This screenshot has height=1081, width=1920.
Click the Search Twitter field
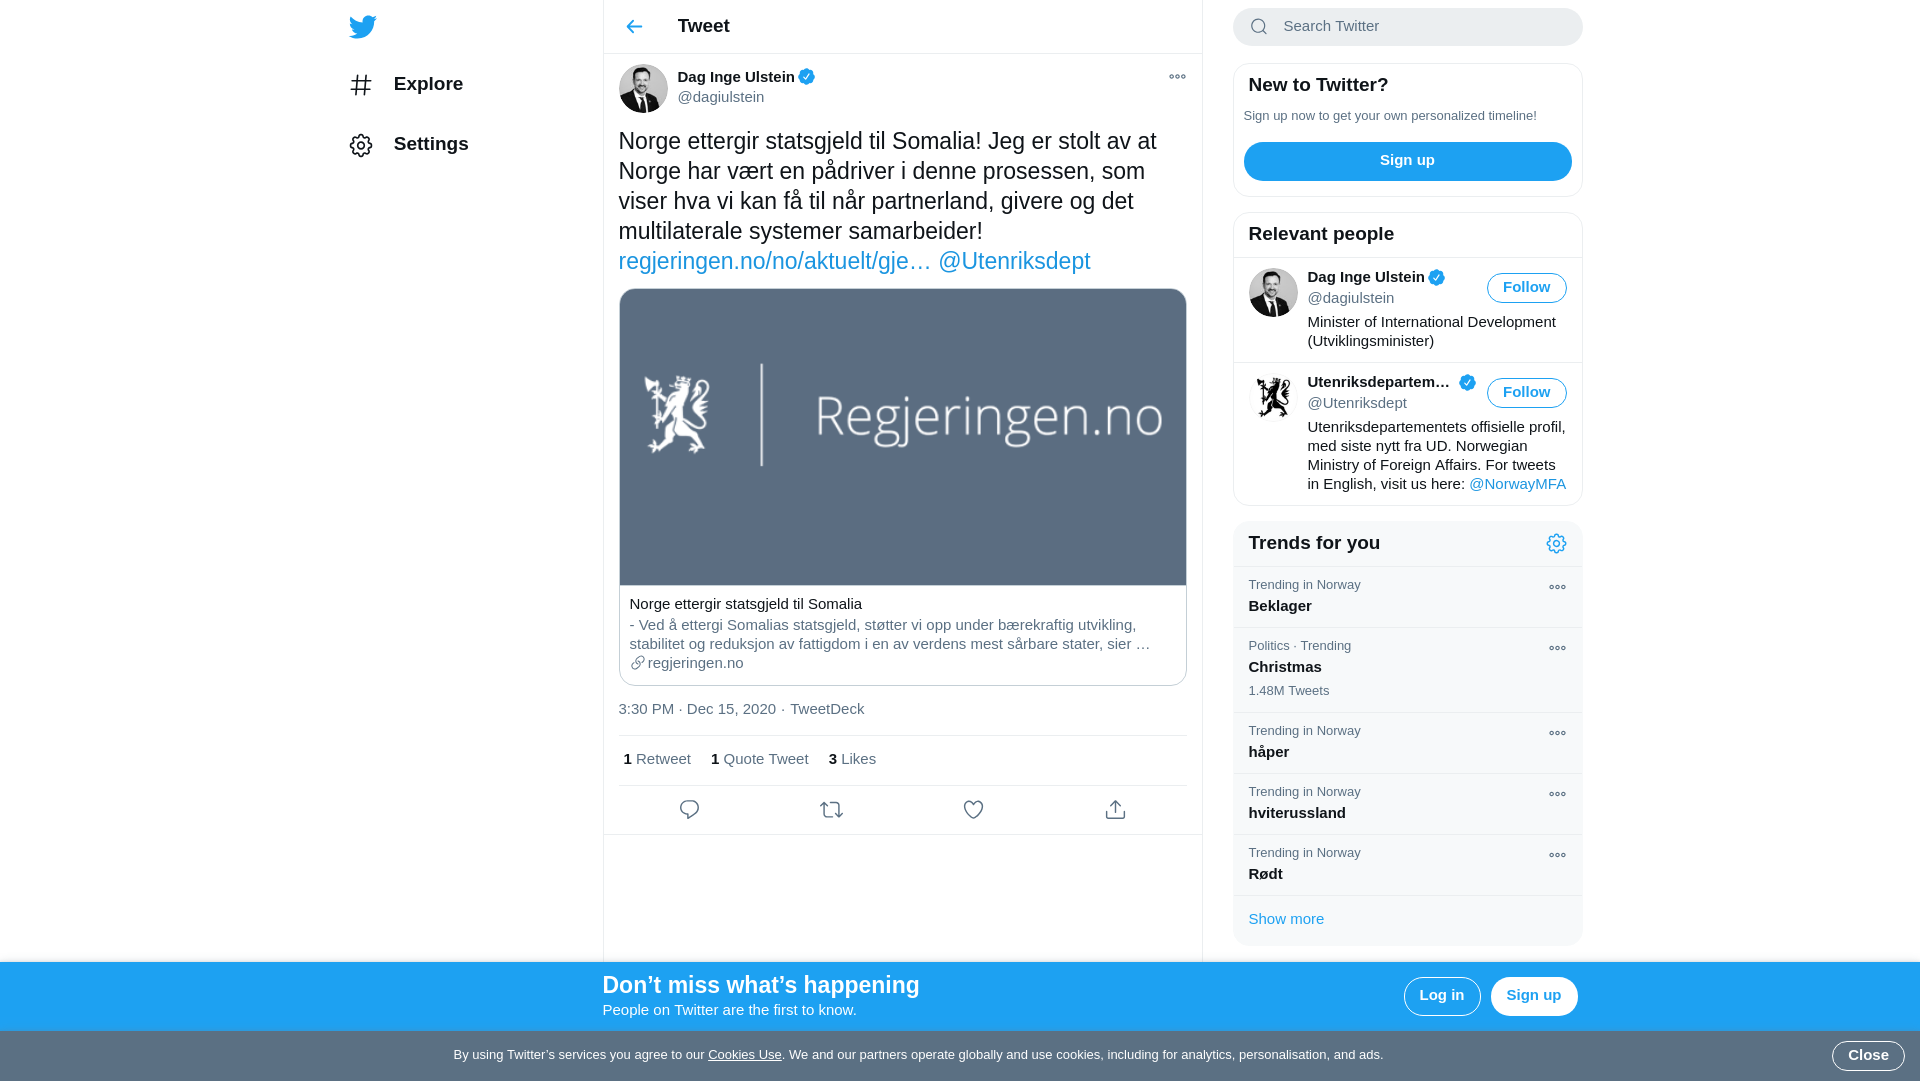[1407, 27]
